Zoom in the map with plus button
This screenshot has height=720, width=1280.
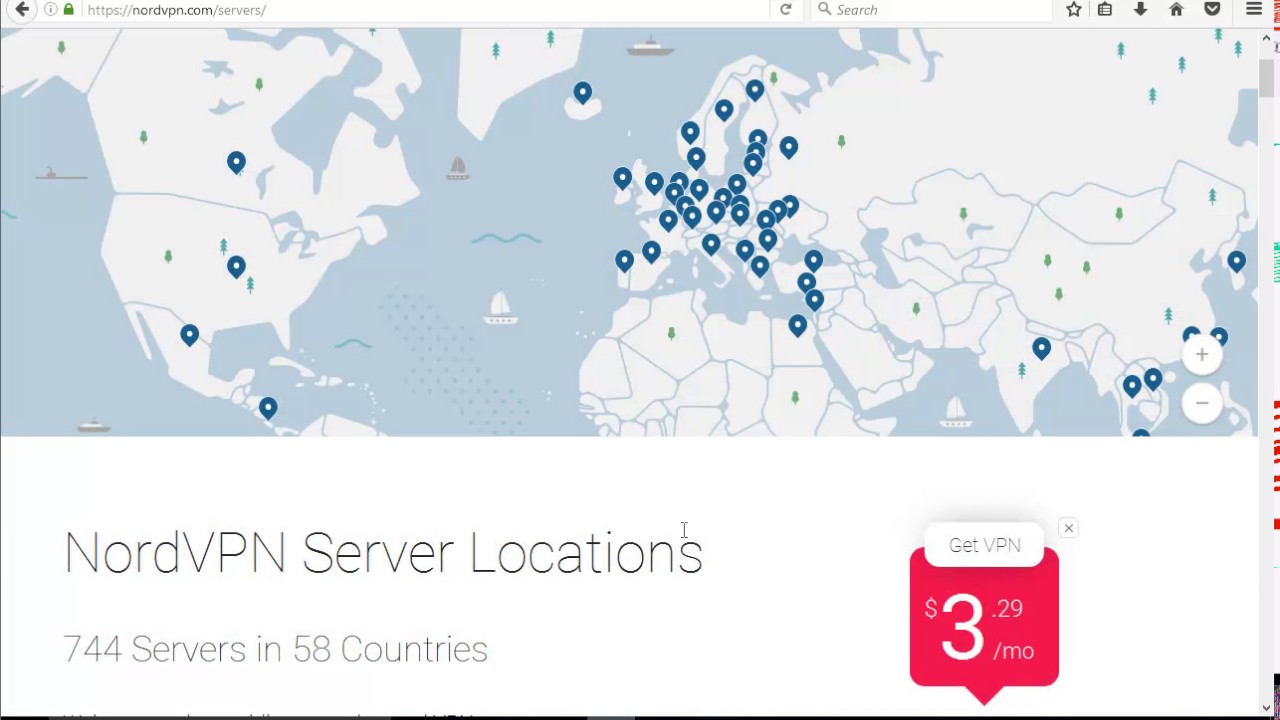1202,354
